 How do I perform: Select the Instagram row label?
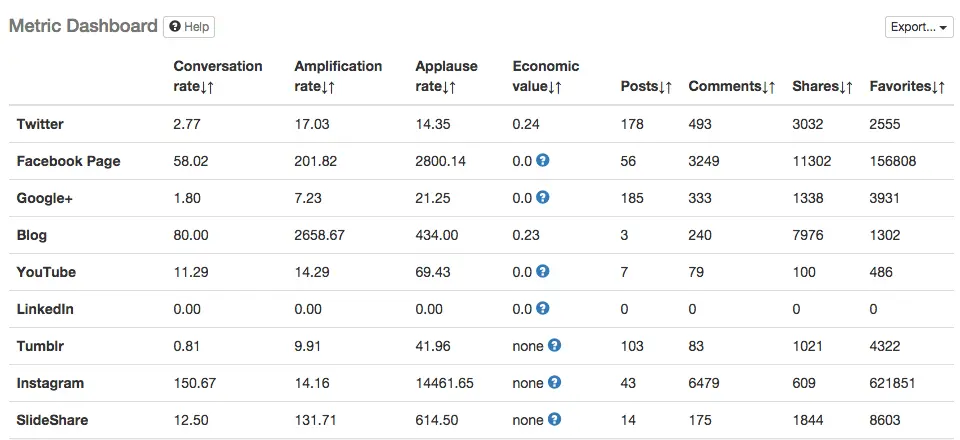click(50, 383)
